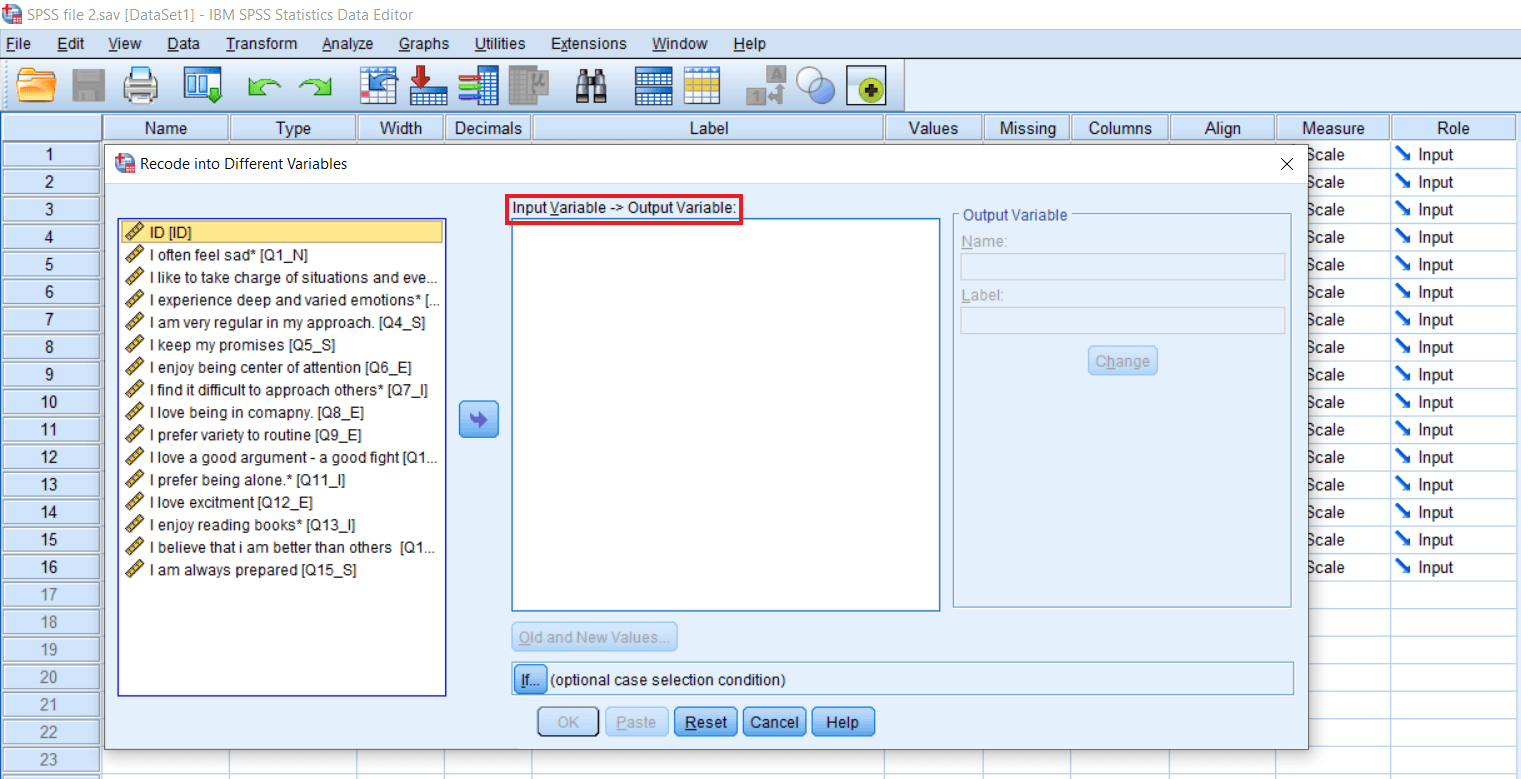Image resolution: width=1521 pixels, height=779 pixels.
Task: Select I am very regular in my approach
Action: pyautogui.click(x=282, y=322)
